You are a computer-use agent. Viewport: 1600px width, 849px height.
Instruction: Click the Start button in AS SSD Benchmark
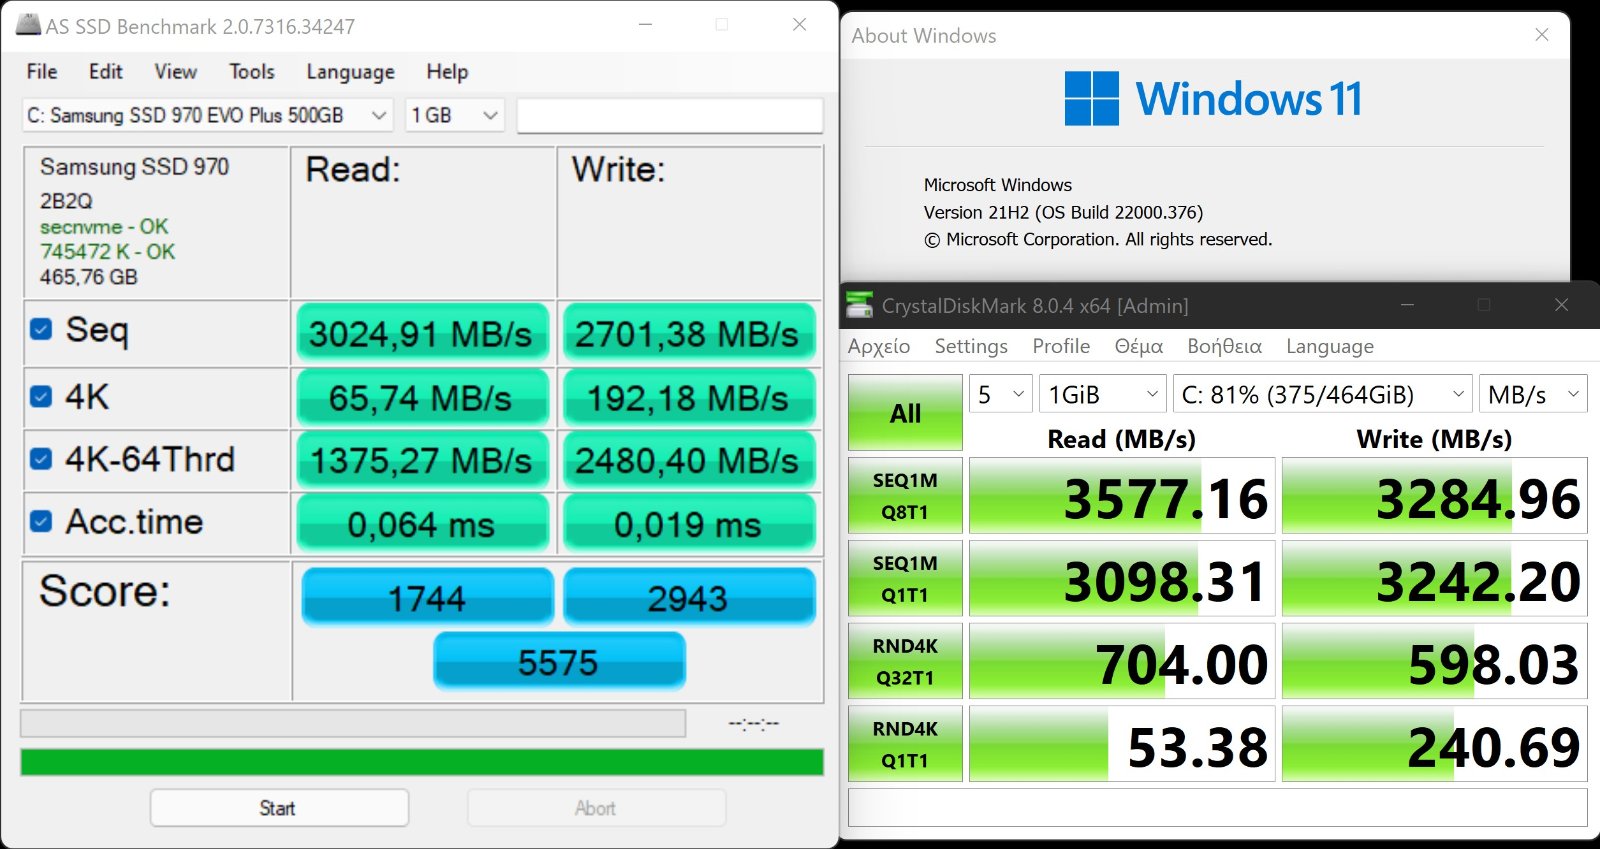point(279,808)
